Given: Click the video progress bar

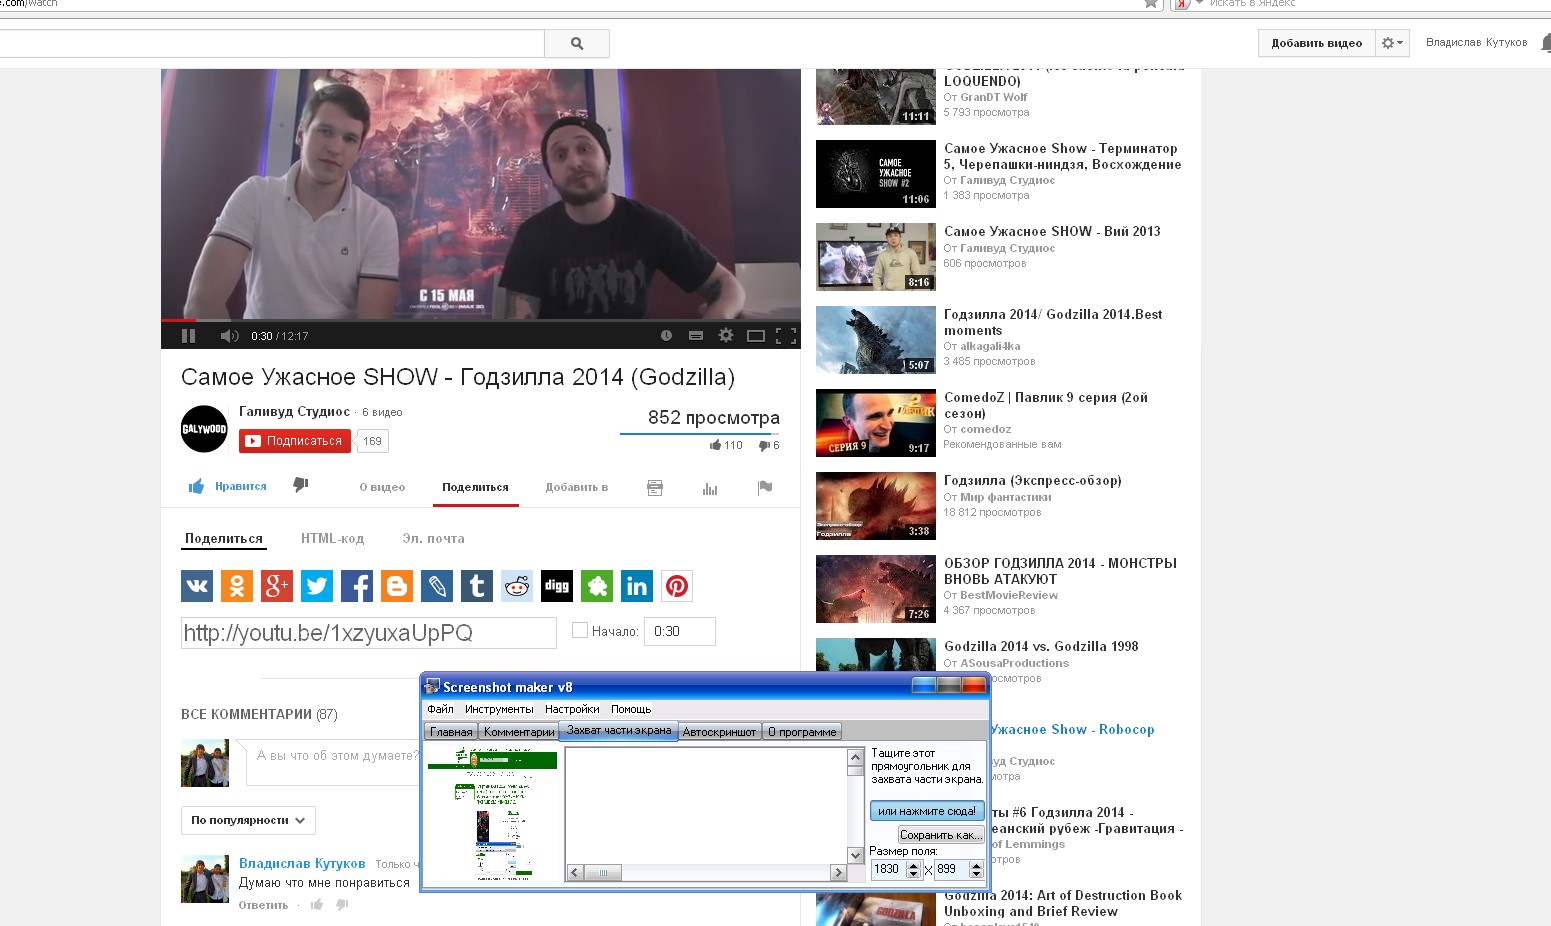Looking at the screenshot, I should (481, 320).
